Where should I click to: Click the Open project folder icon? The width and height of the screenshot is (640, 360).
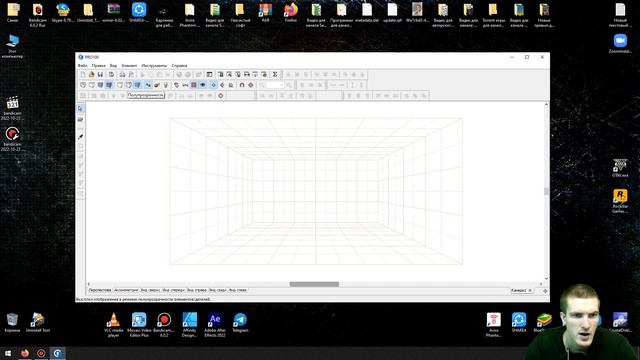tap(91, 74)
